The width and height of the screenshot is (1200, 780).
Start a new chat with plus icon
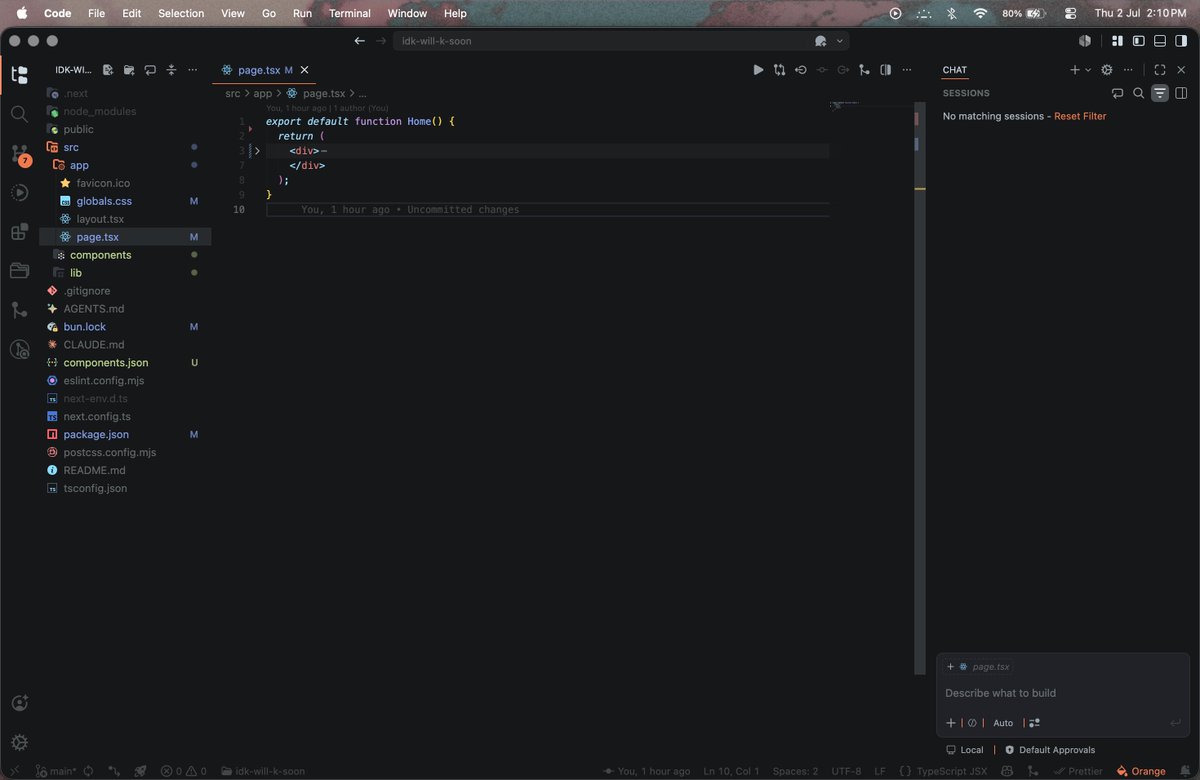coord(1075,70)
